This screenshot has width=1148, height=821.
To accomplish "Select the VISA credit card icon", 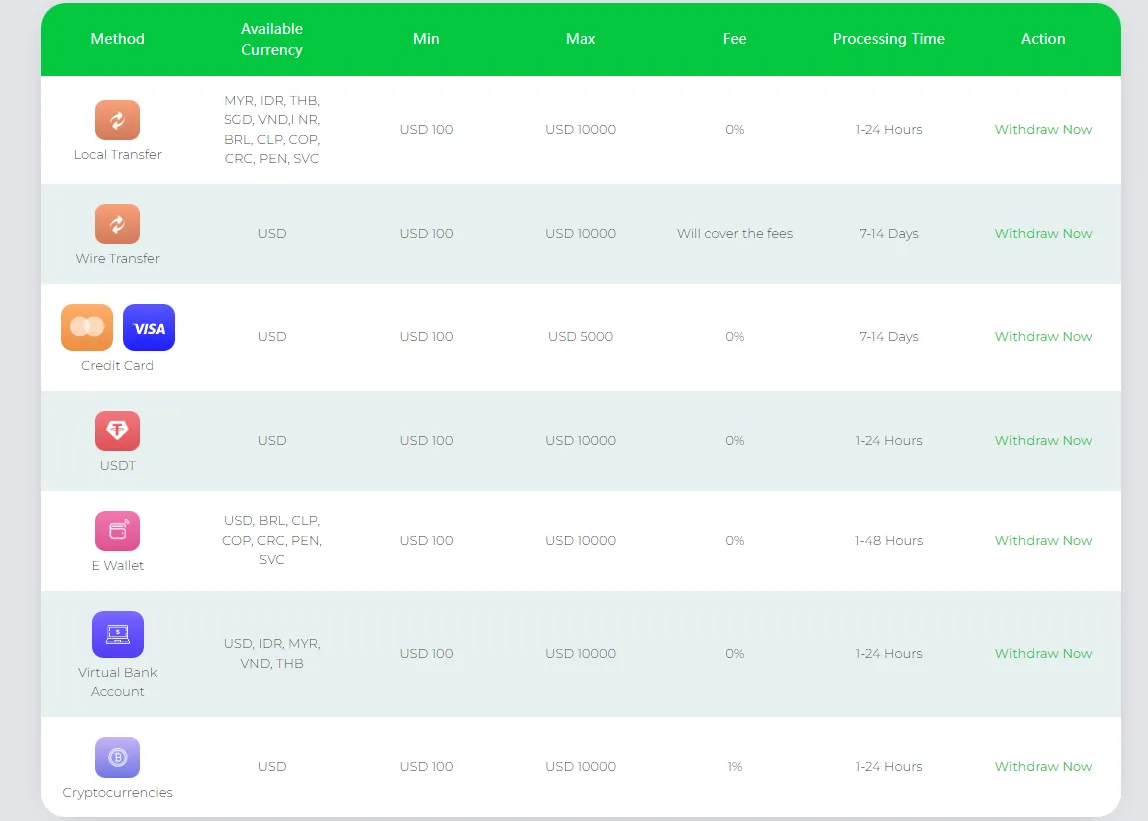I will click(149, 327).
